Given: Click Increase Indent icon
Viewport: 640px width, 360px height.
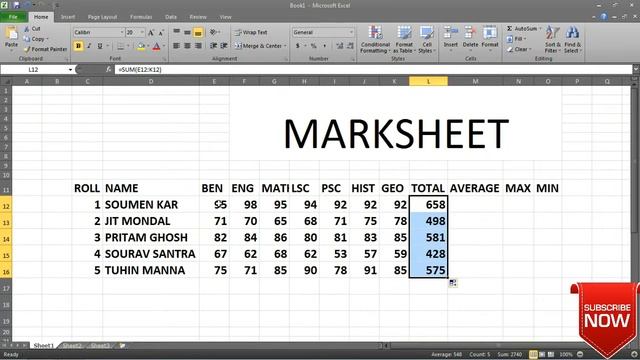Looking at the screenshot, I should 224,46.
